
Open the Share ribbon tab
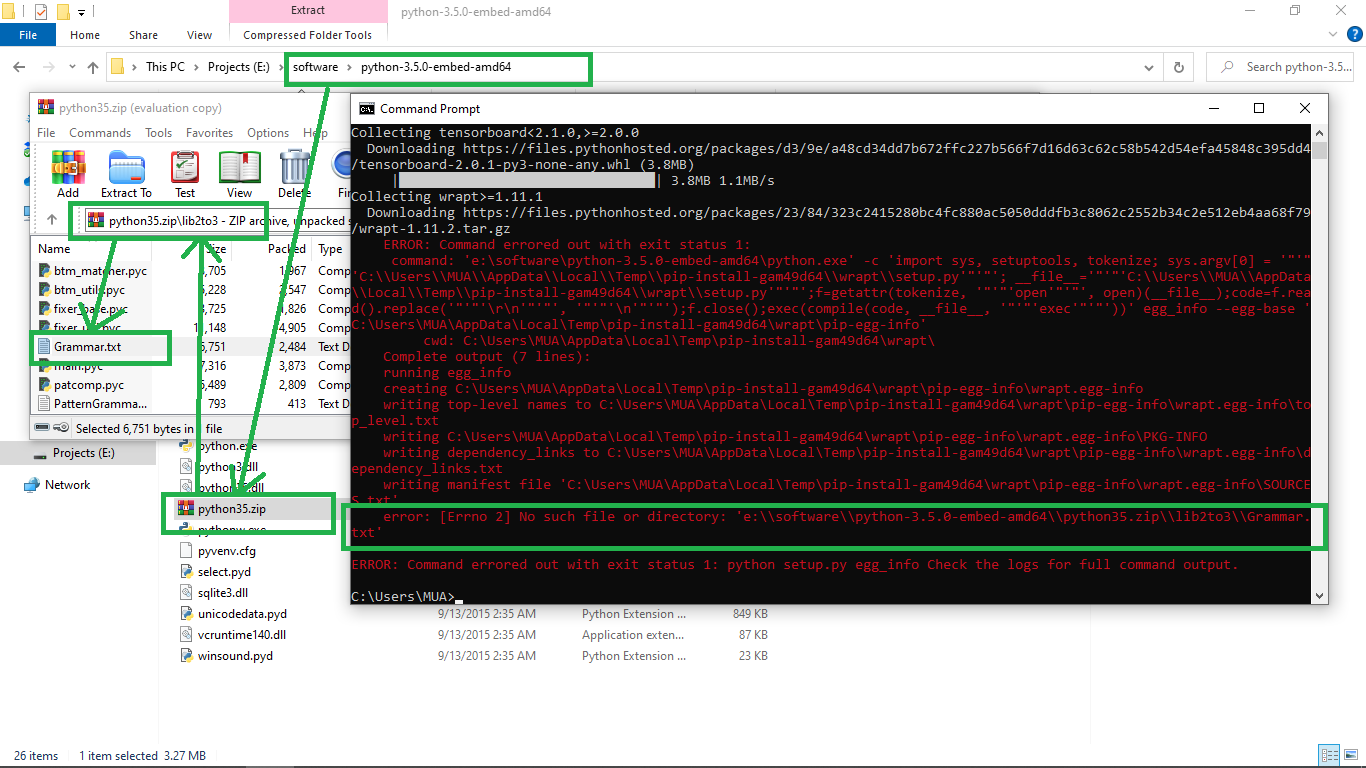[x=144, y=35]
